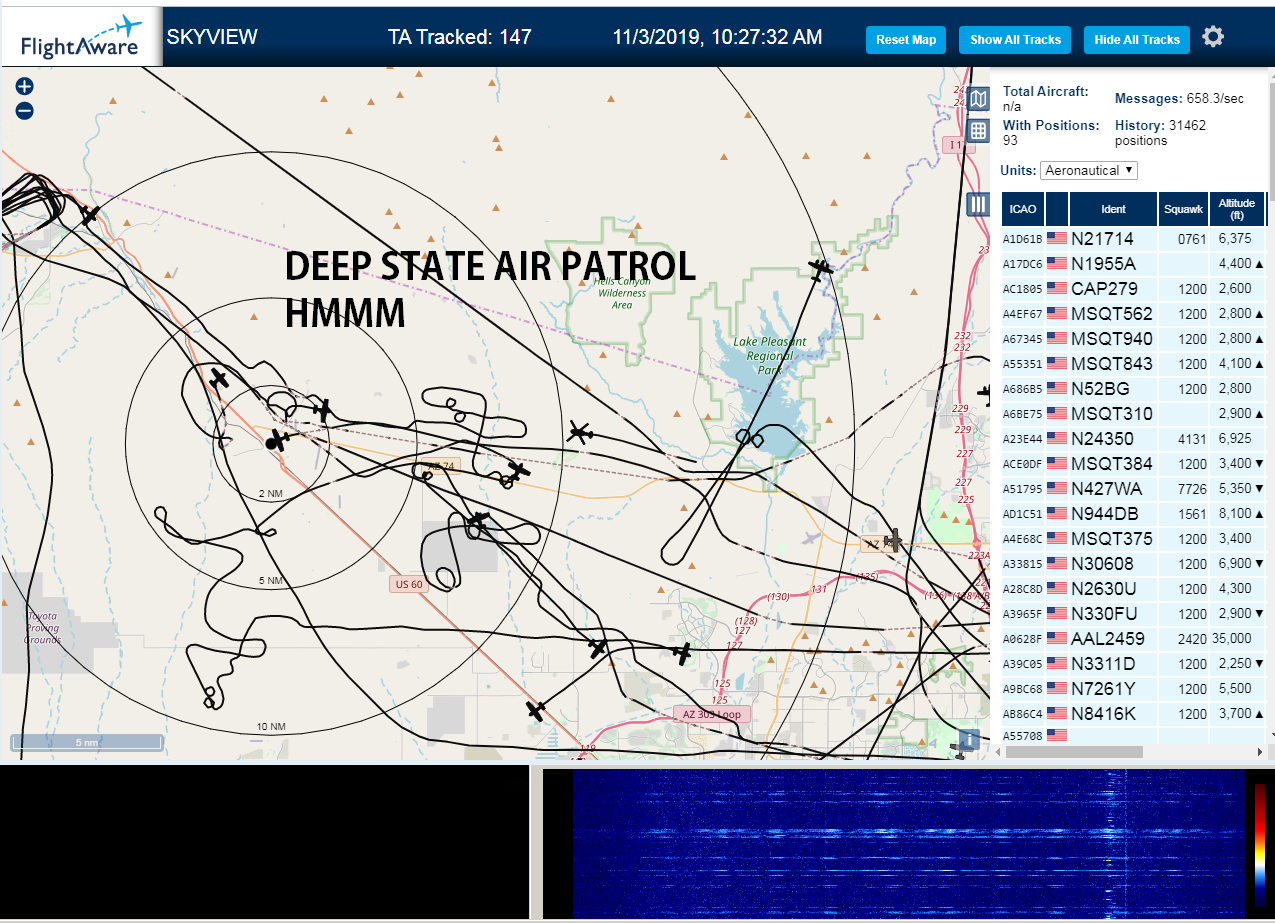The image size is (1275, 923).
Task: Select MSQT310 in the aircraft list
Action: (1134, 414)
